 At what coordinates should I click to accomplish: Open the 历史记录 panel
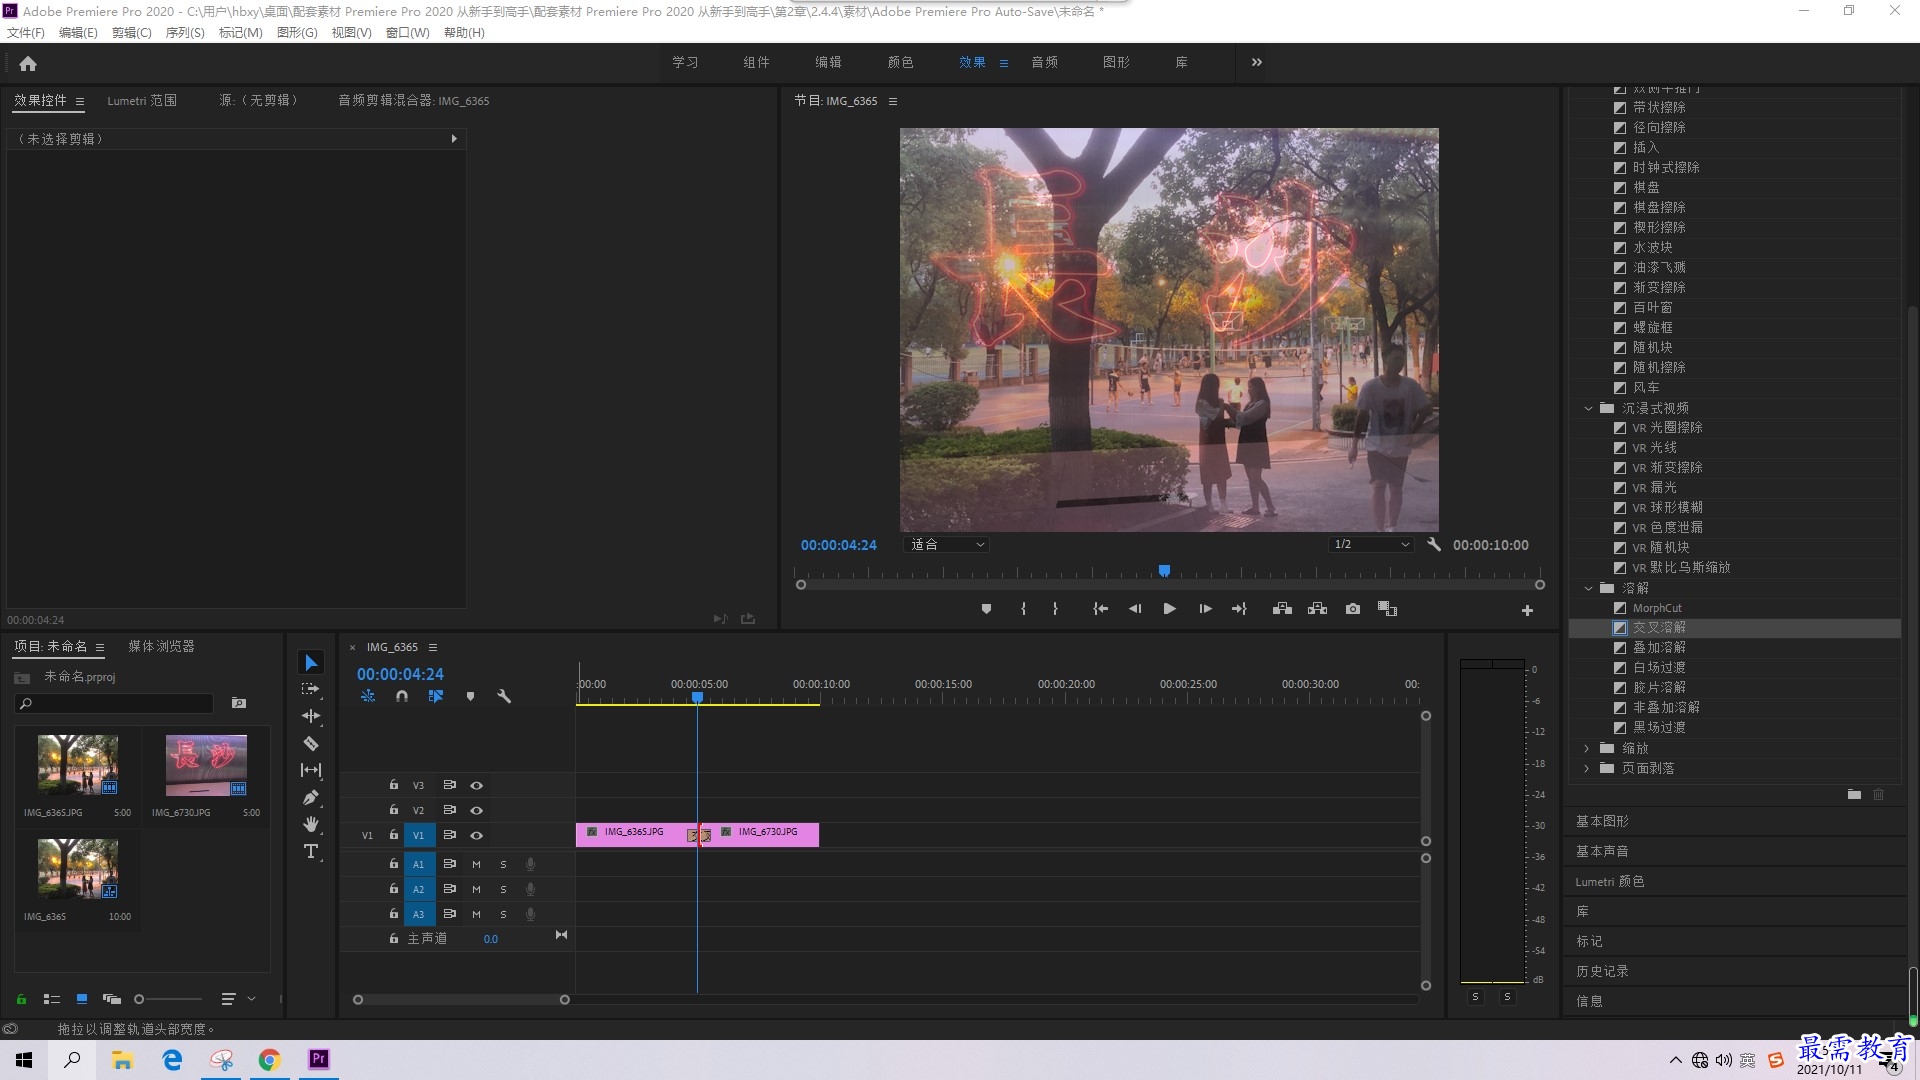coord(1602,972)
